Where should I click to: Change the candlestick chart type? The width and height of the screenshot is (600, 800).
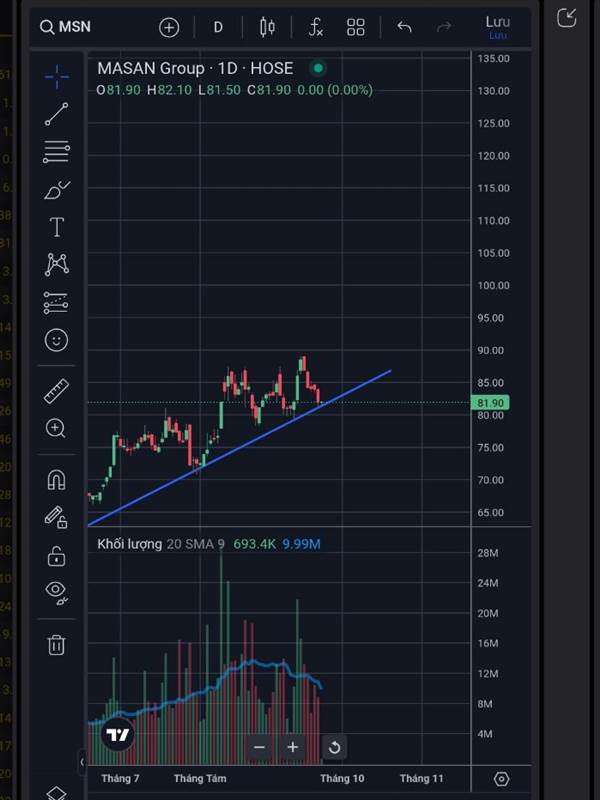pos(267,27)
